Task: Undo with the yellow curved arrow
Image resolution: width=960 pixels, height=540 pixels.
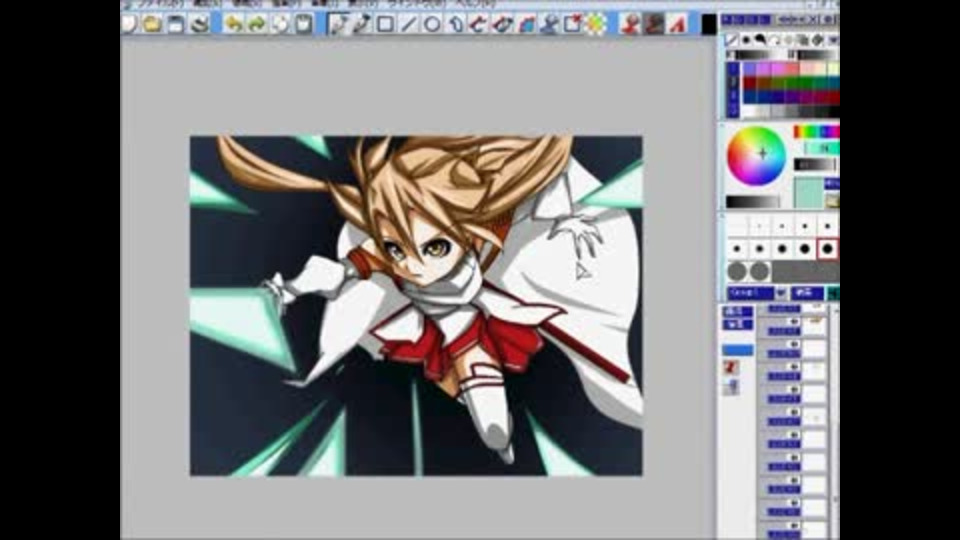Action: point(233,24)
